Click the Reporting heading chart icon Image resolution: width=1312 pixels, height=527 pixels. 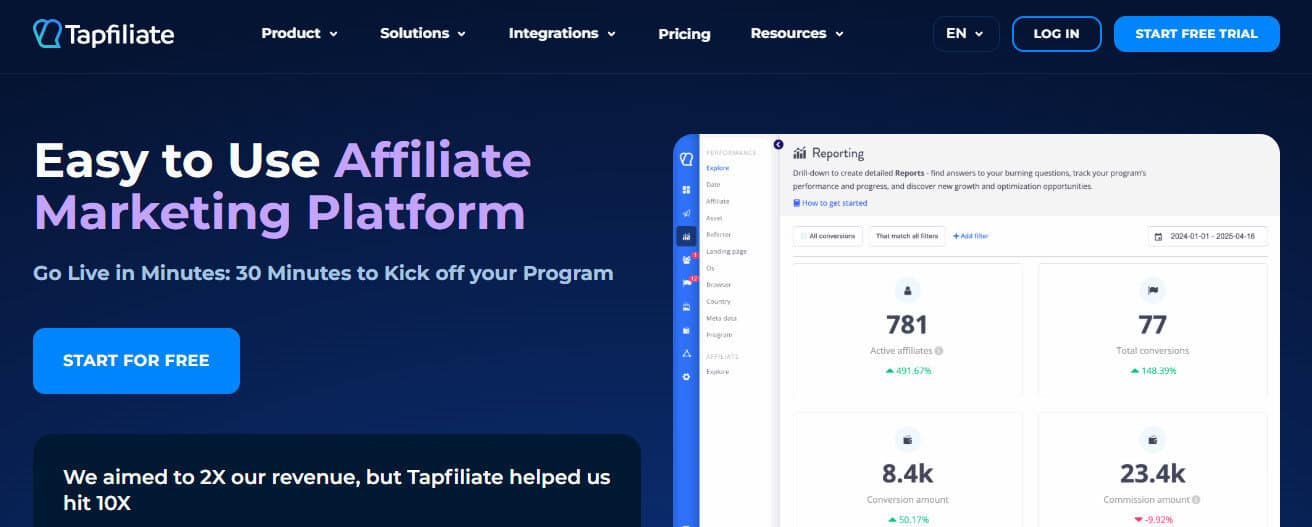(799, 153)
